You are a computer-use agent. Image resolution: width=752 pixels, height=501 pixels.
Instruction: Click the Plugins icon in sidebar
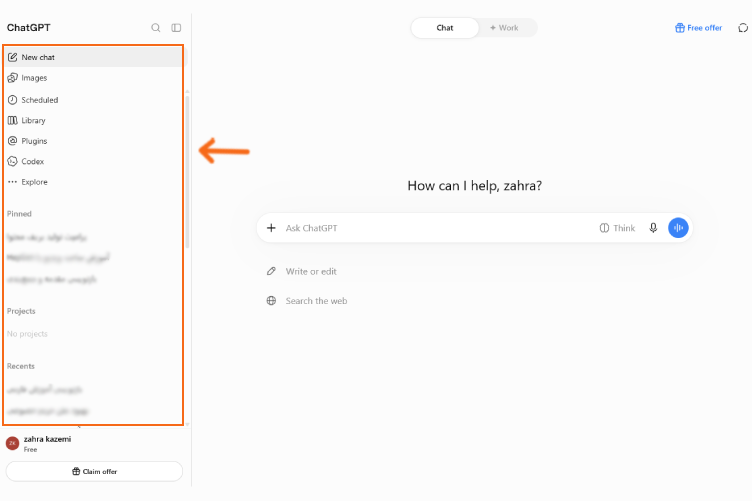(x=12, y=141)
